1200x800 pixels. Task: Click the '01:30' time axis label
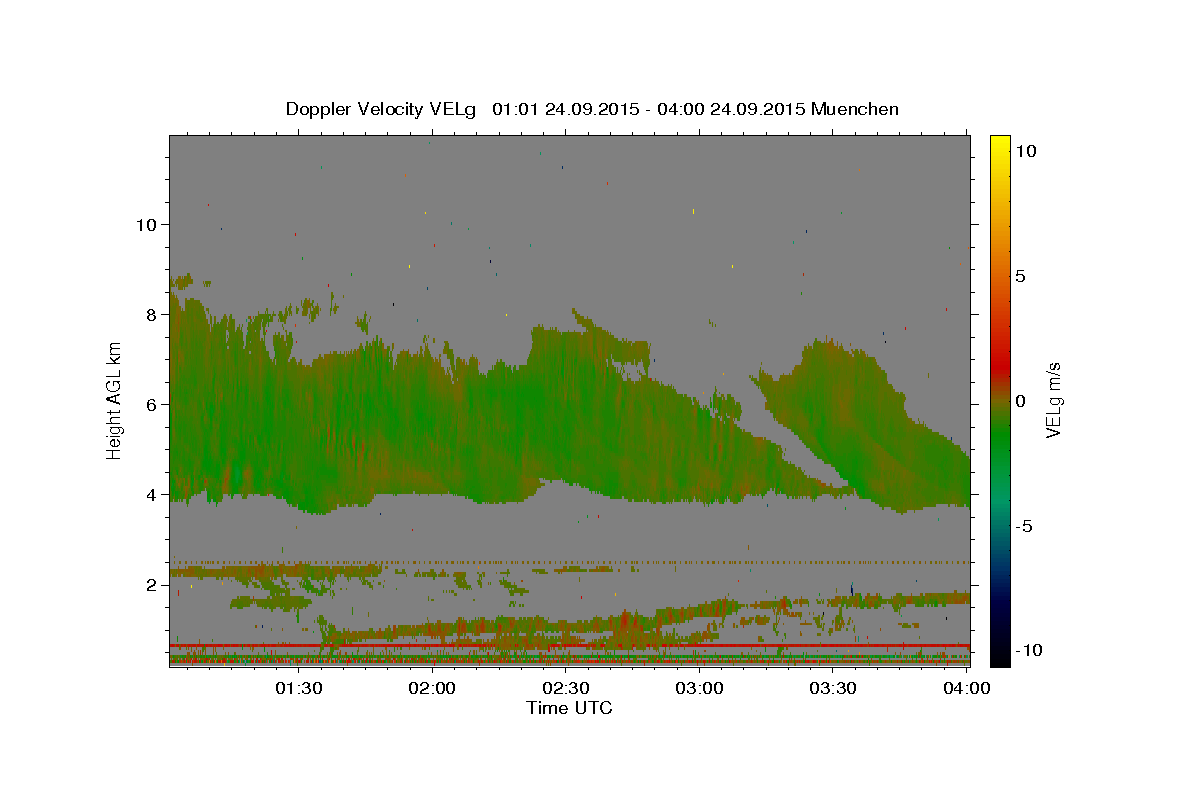pyautogui.click(x=299, y=688)
